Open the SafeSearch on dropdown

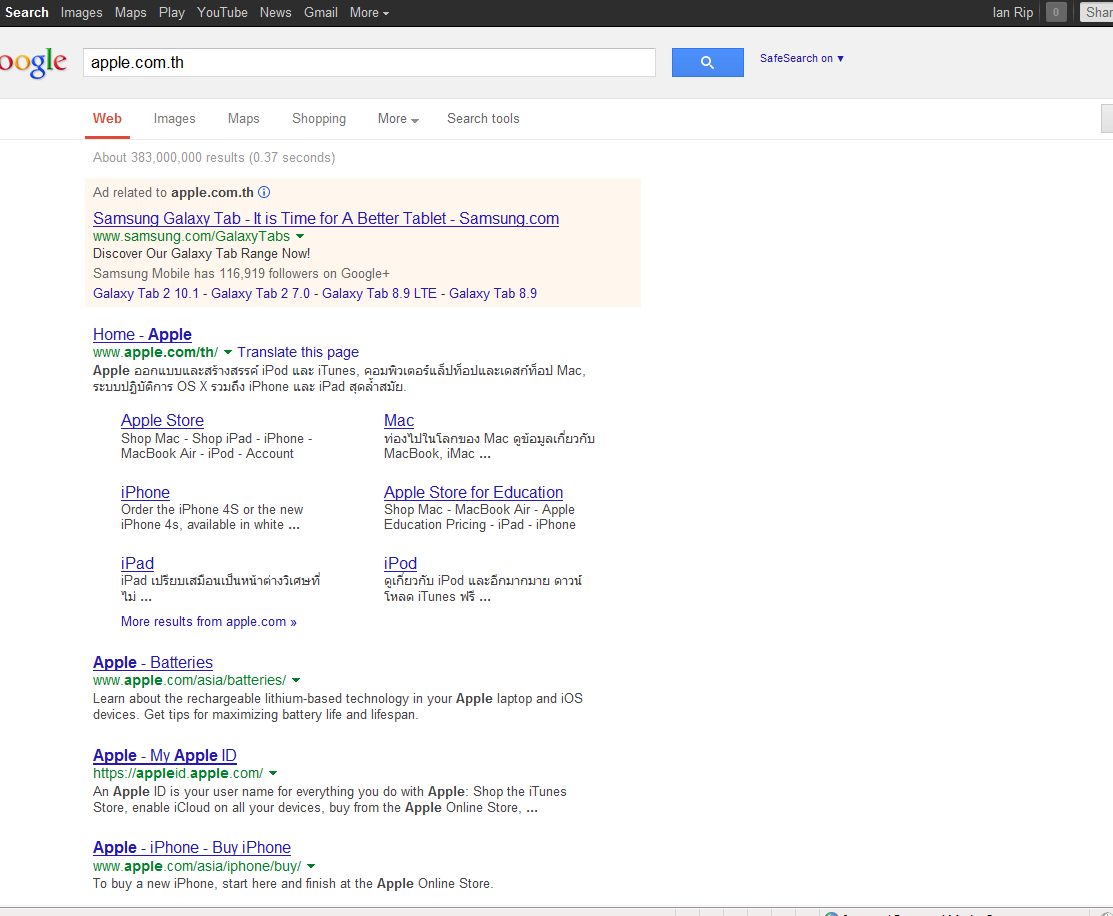pyautogui.click(x=801, y=58)
